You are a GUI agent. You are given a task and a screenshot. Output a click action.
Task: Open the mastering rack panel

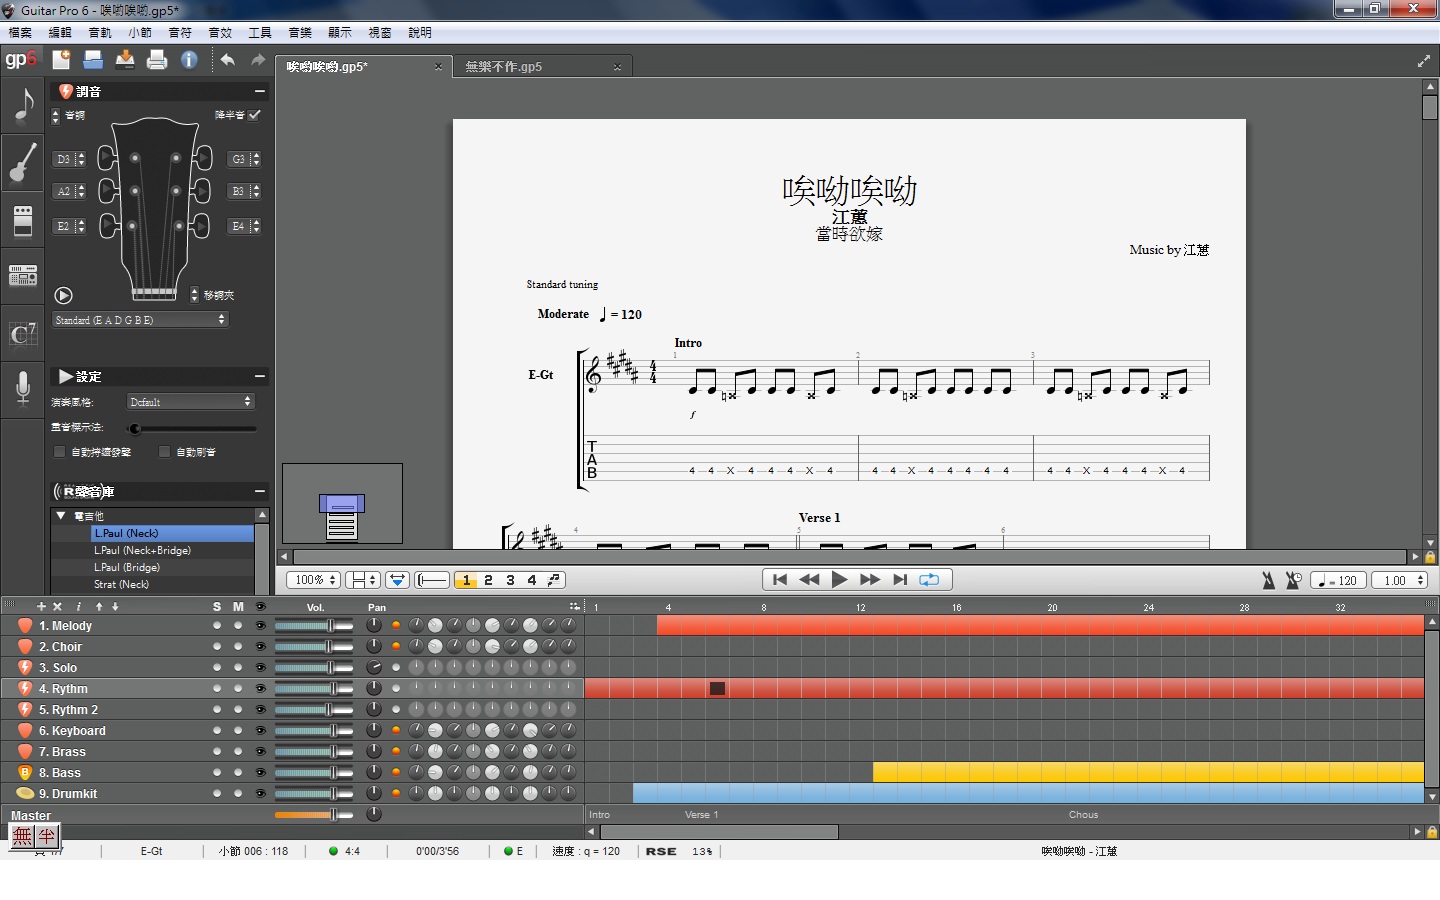pyautogui.click(x=23, y=275)
